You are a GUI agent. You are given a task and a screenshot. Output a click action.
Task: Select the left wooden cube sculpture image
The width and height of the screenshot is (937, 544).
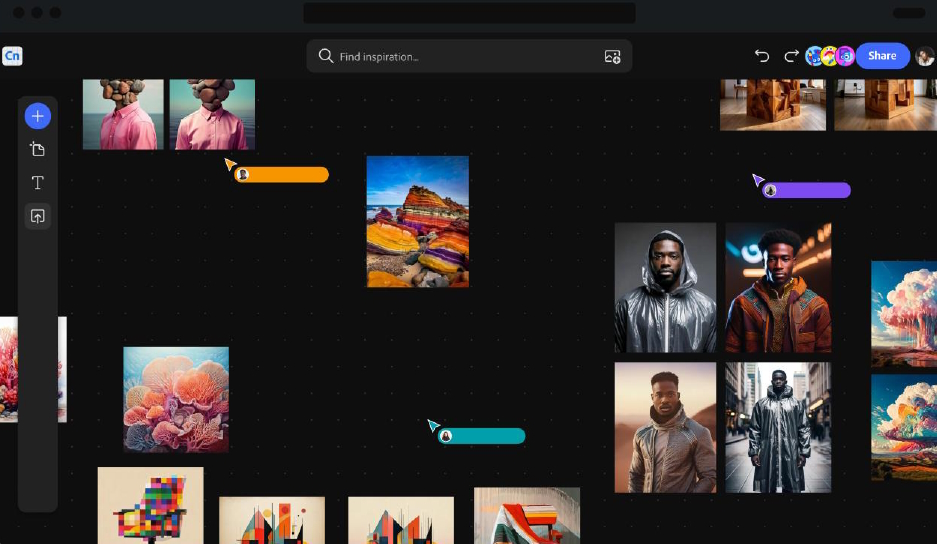[773, 105]
